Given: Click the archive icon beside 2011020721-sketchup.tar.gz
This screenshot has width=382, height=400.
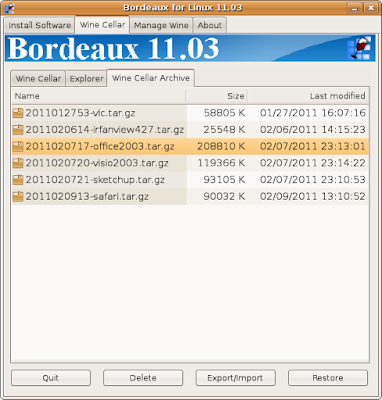Looking at the screenshot, I should pos(18,180).
